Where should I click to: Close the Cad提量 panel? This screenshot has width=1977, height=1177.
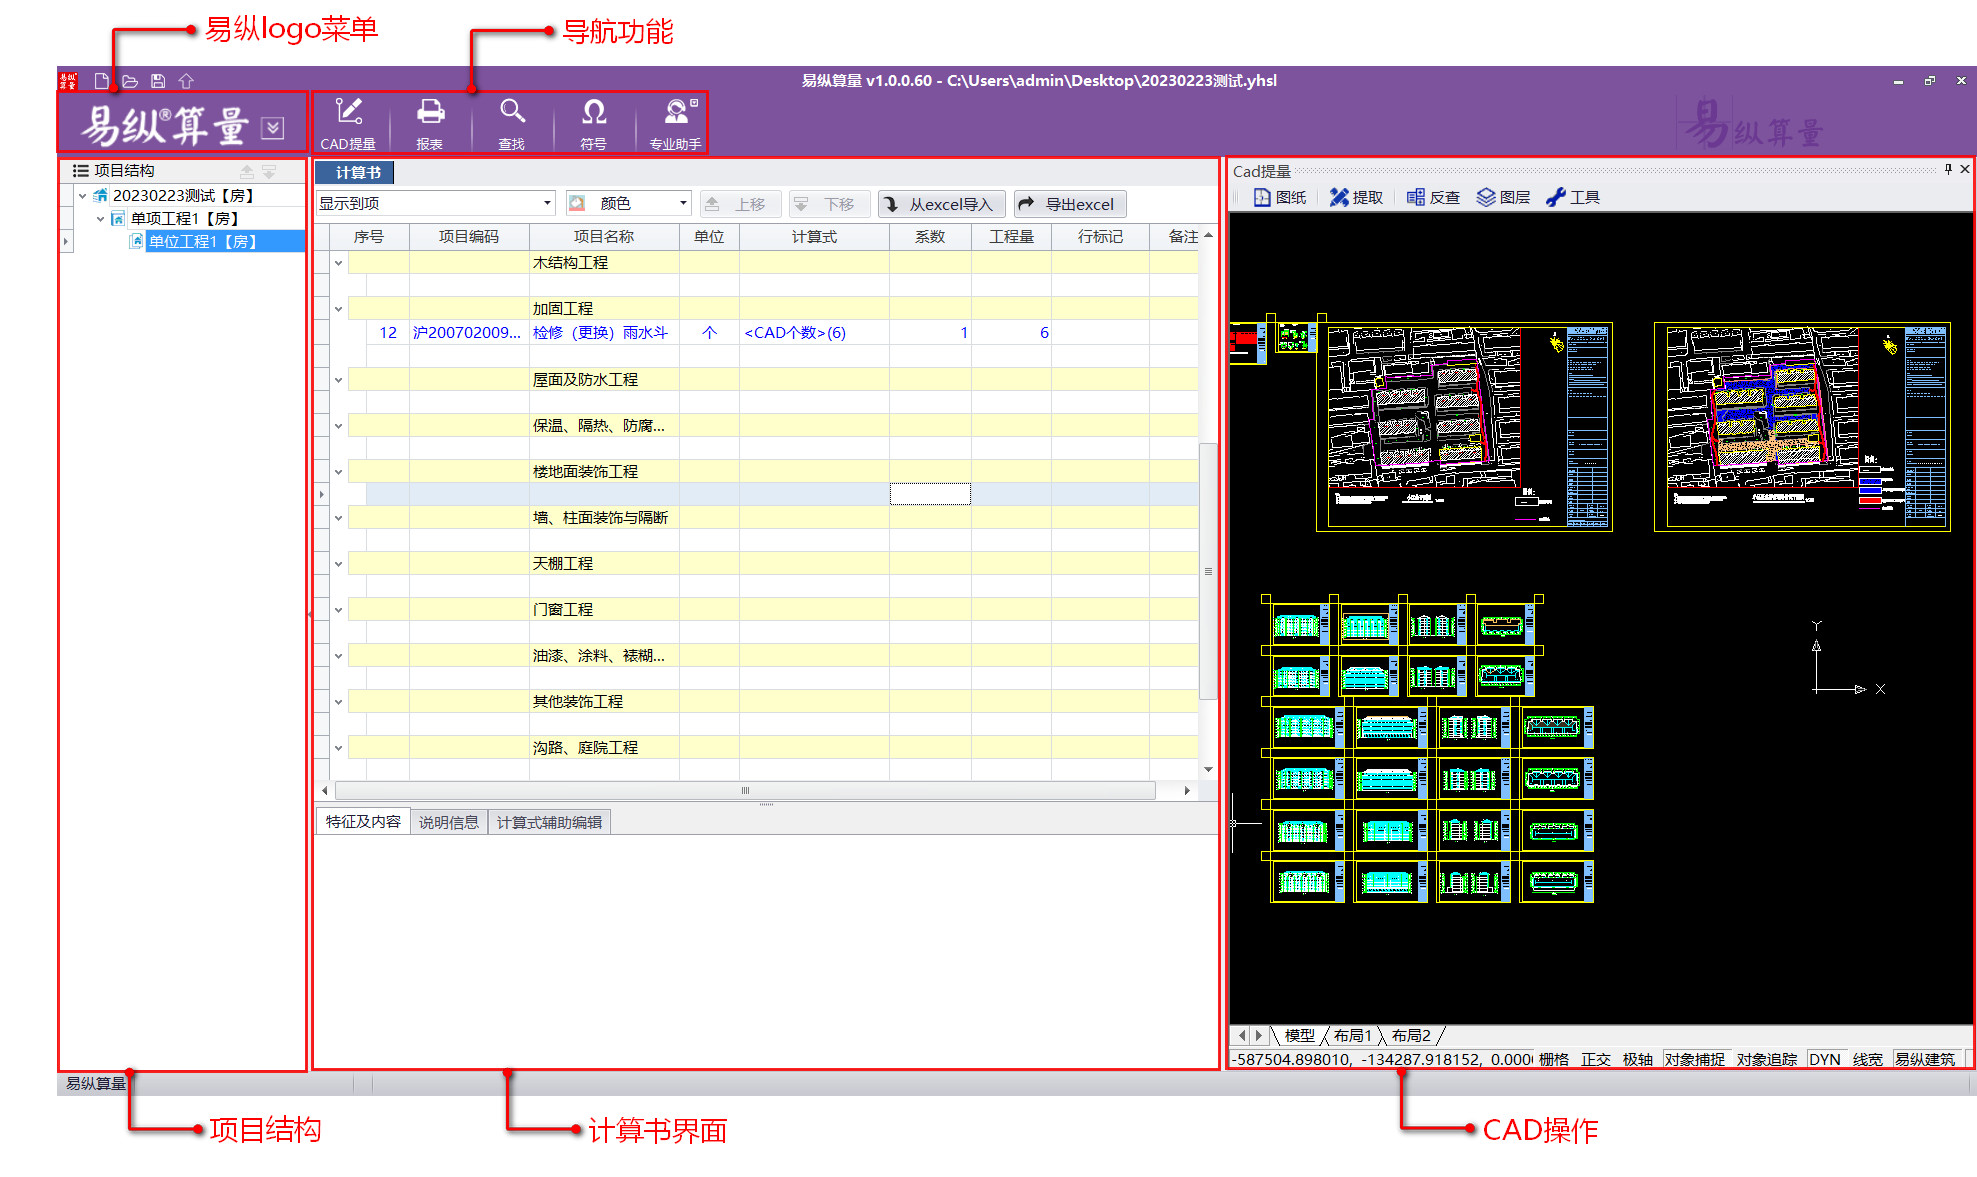pos(1965,170)
